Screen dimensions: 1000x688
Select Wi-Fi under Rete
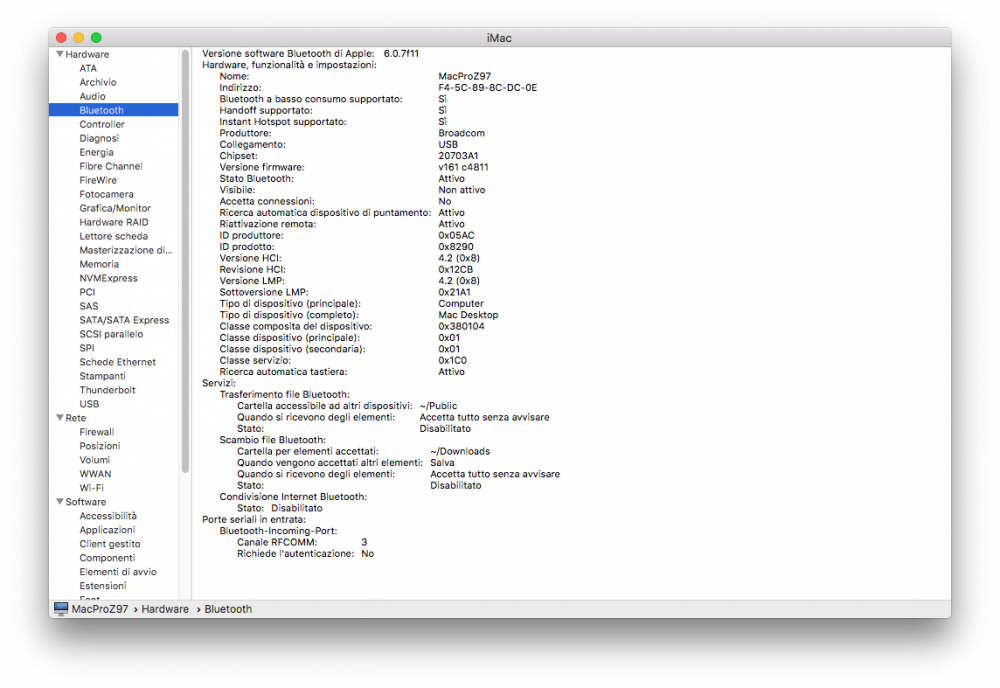[91, 489]
